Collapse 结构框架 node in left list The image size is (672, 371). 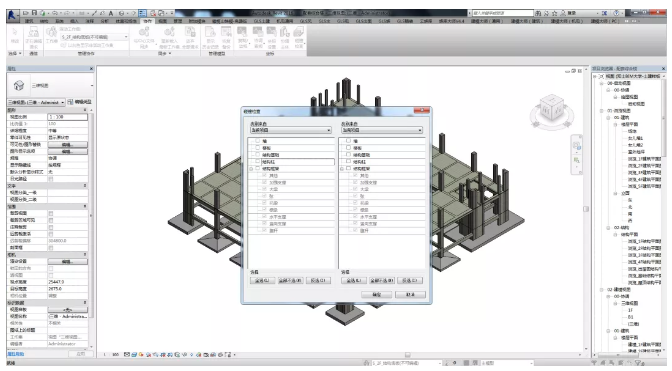click(252, 169)
